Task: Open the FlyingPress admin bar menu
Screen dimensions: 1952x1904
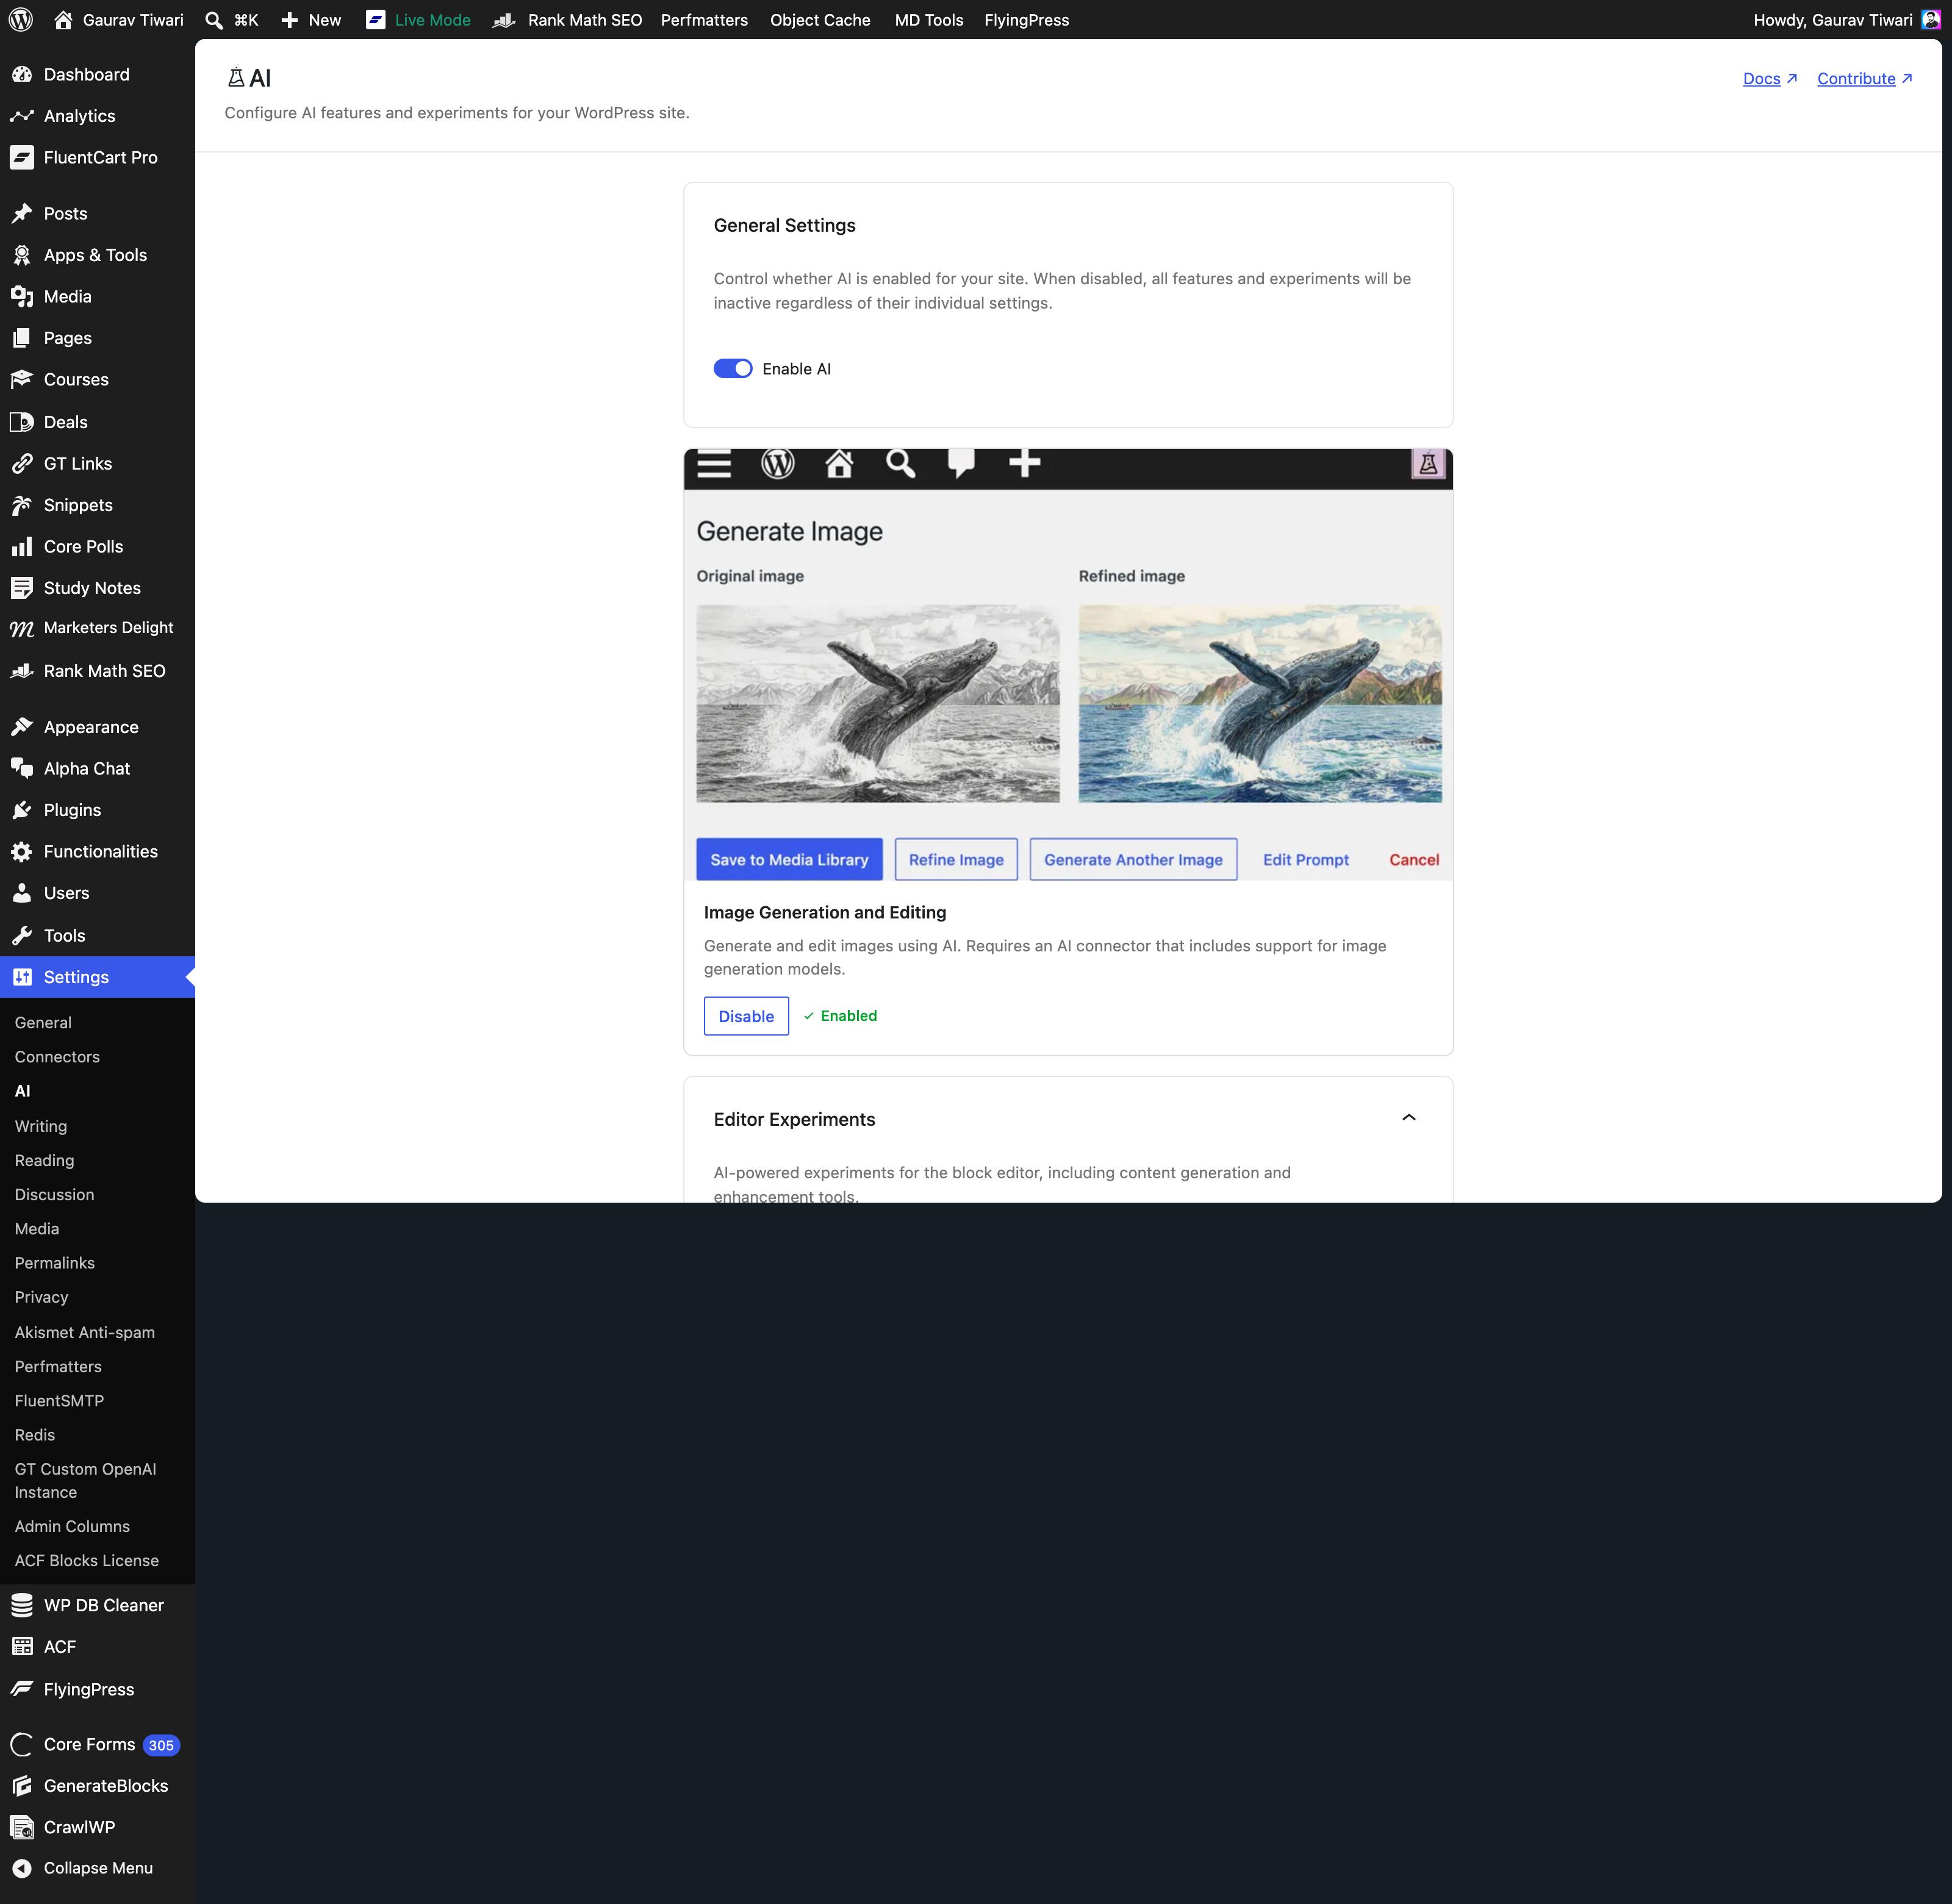Action: [x=1026, y=20]
